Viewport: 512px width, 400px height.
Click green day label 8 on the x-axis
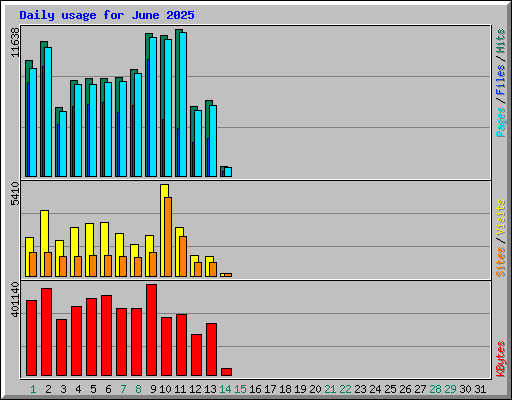[x=138, y=389]
